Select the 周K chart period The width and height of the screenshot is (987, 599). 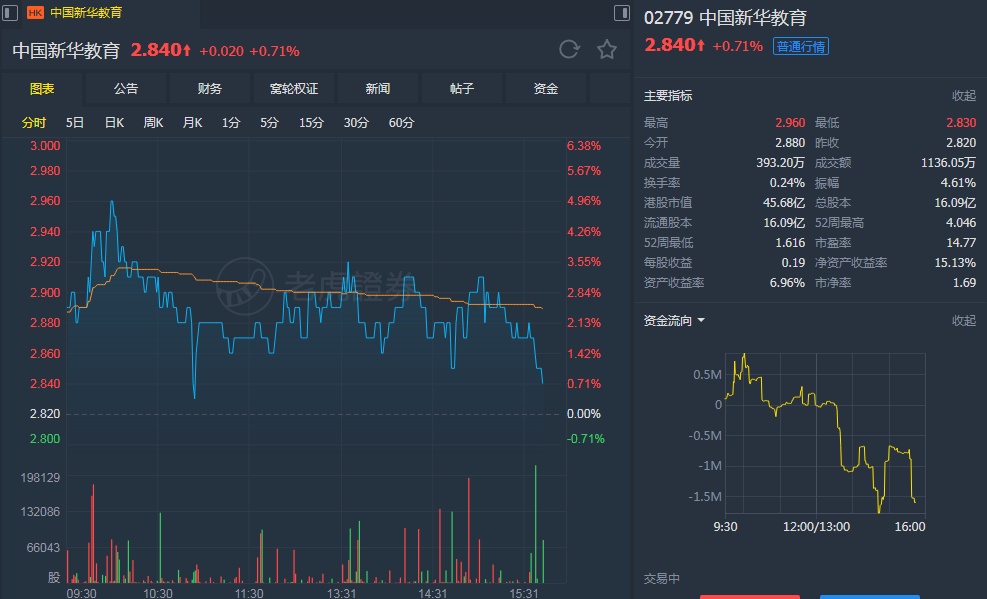click(153, 123)
